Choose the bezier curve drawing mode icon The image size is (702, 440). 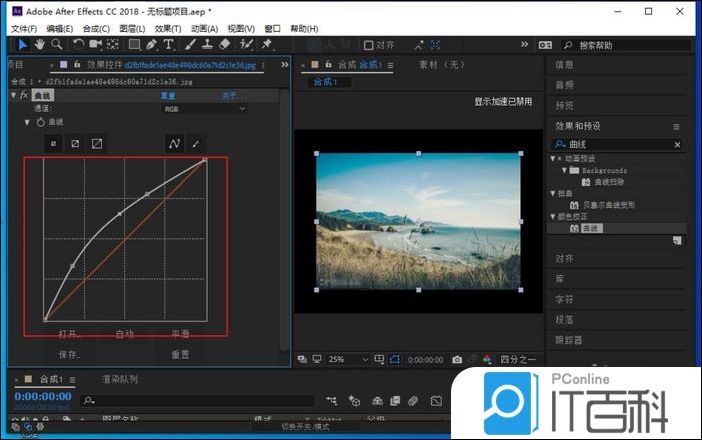point(174,143)
